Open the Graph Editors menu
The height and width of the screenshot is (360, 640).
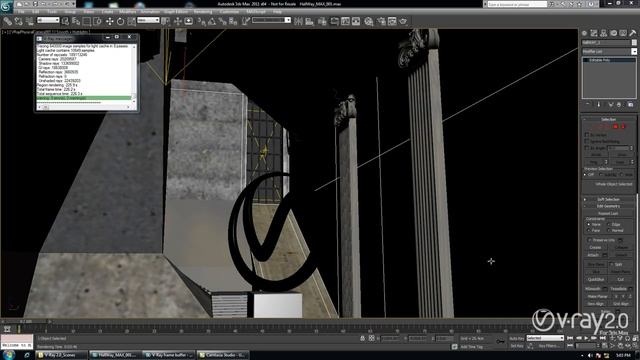pyautogui.click(x=176, y=12)
